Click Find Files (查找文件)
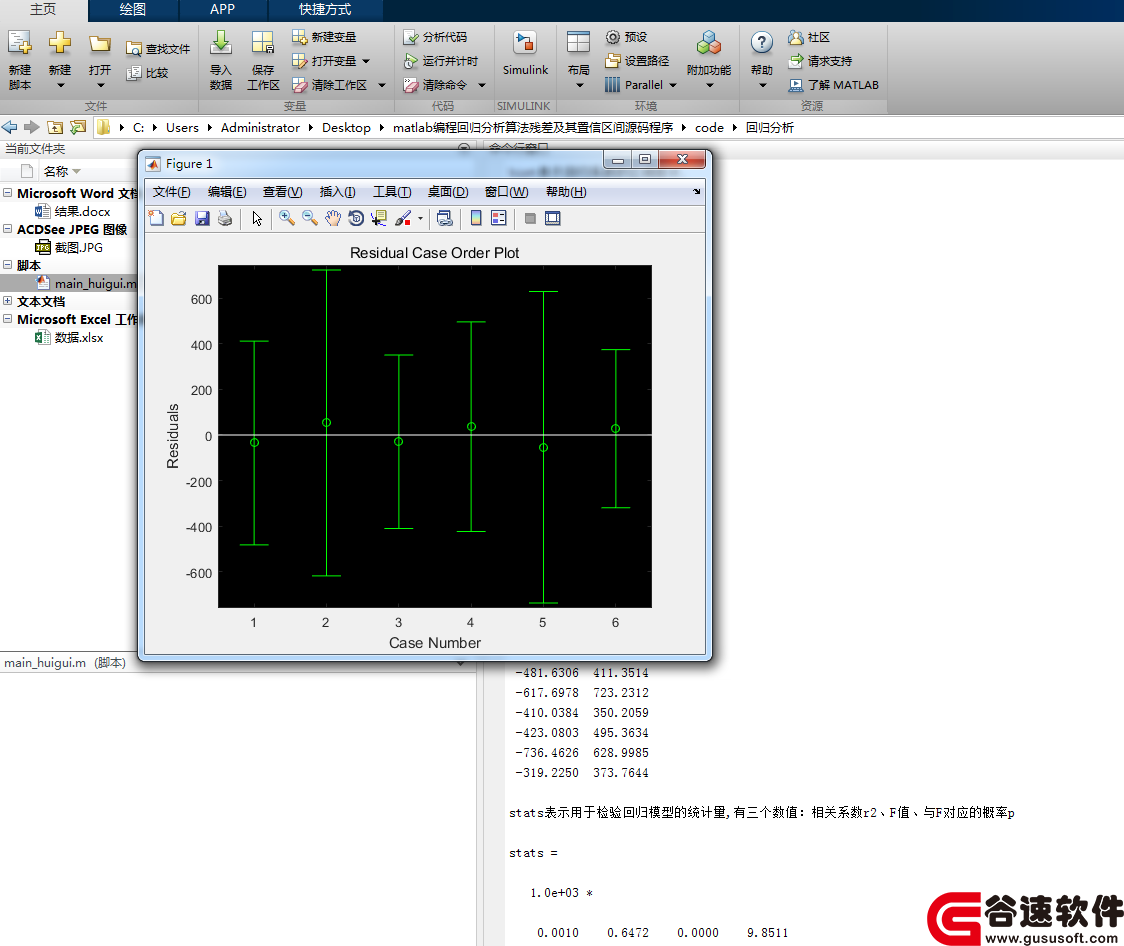The width and height of the screenshot is (1124, 946). point(158,49)
